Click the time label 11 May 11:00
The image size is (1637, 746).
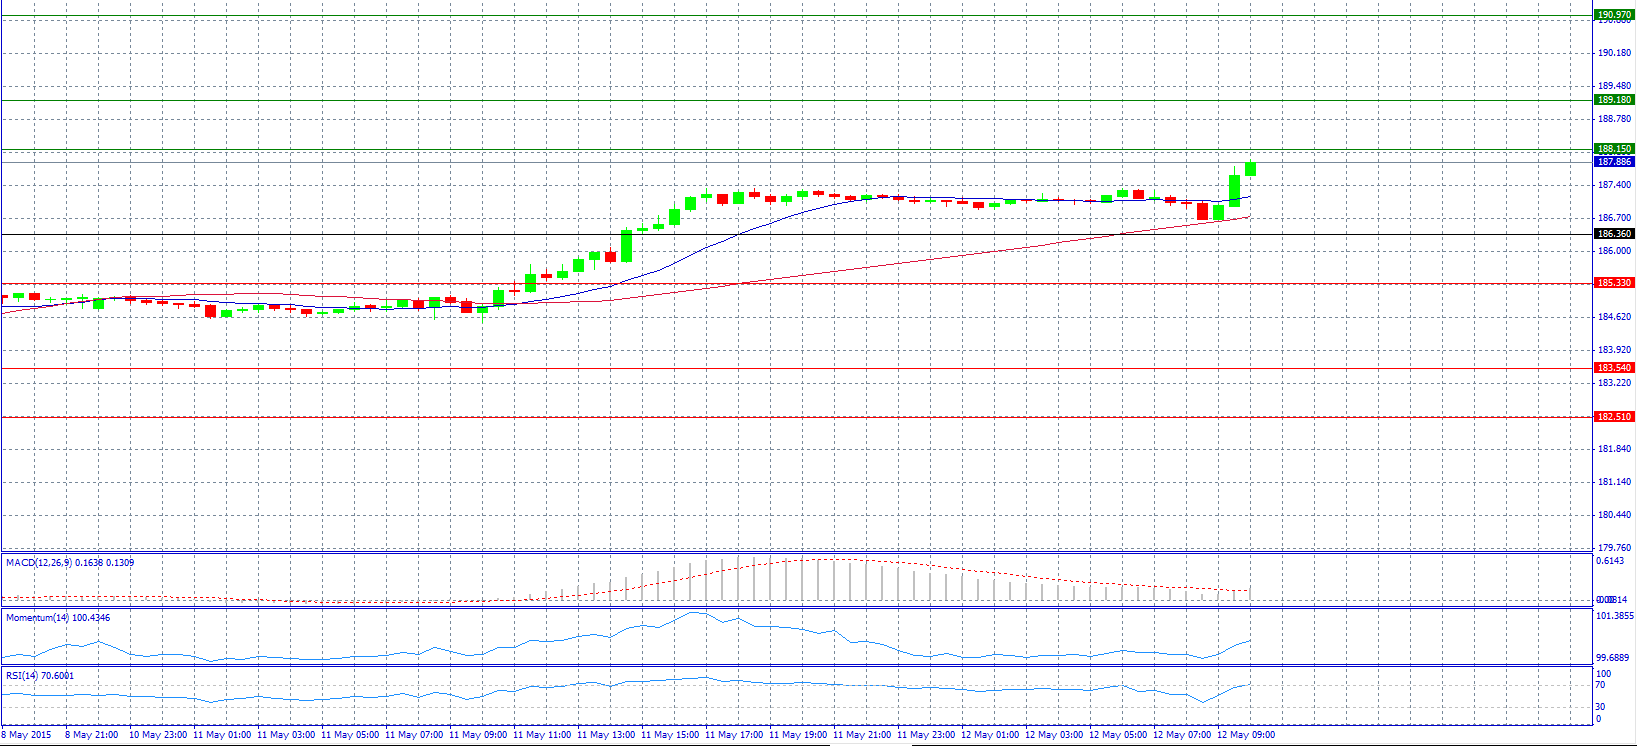coord(540,735)
